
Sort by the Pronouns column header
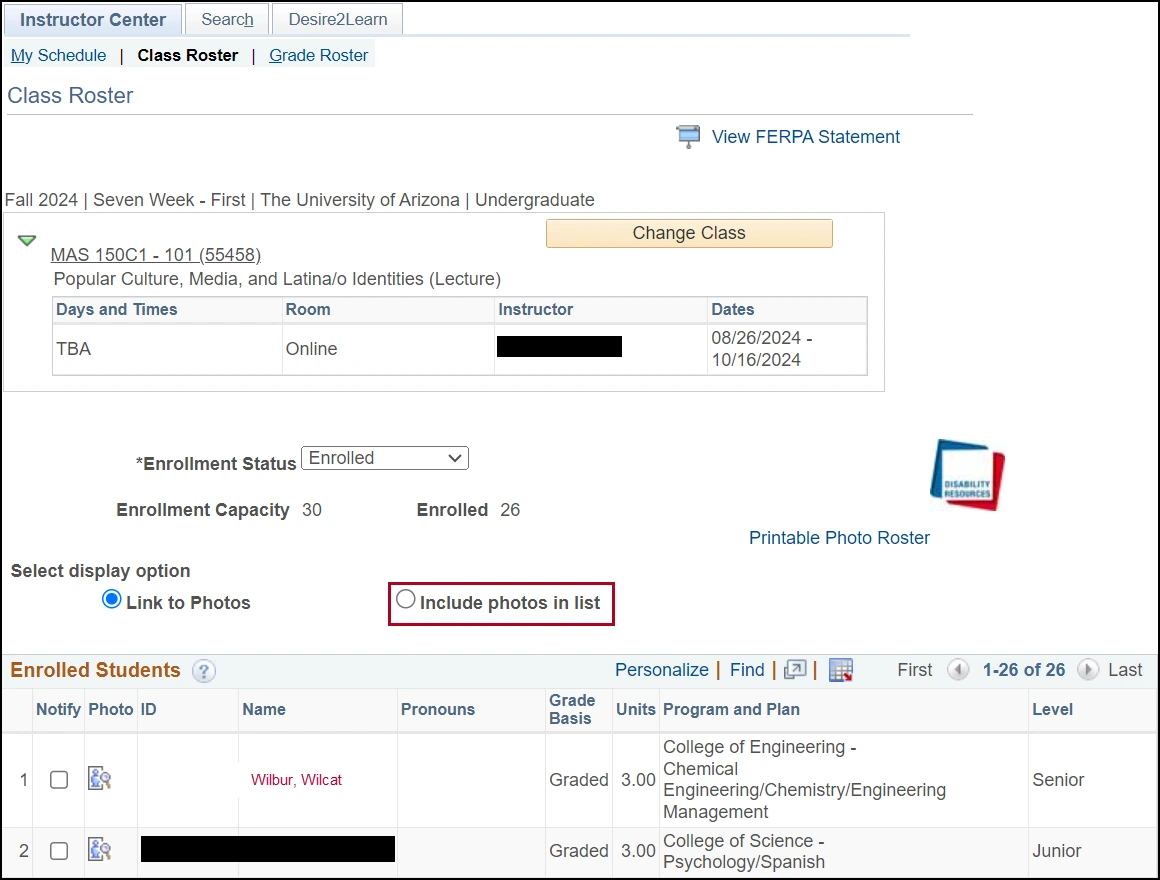[x=437, y=709]
